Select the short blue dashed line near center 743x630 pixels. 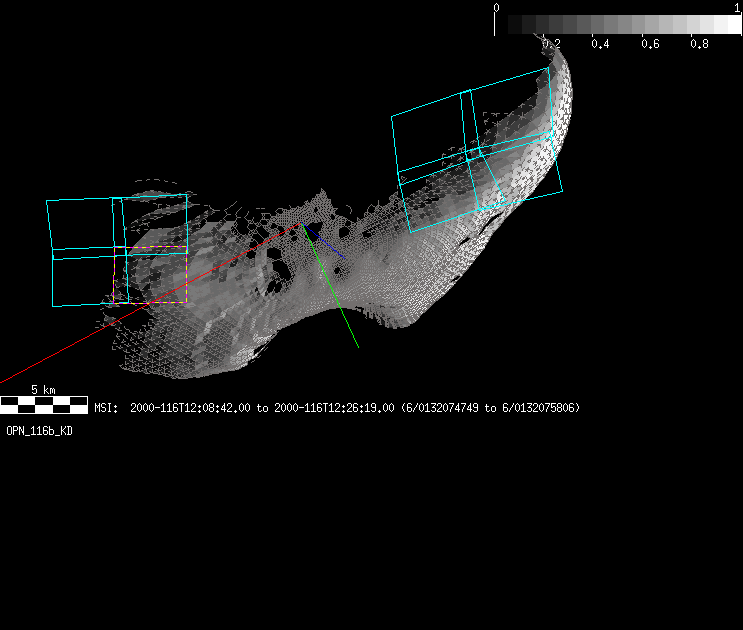pyautogui.click(x=327, y=244)
